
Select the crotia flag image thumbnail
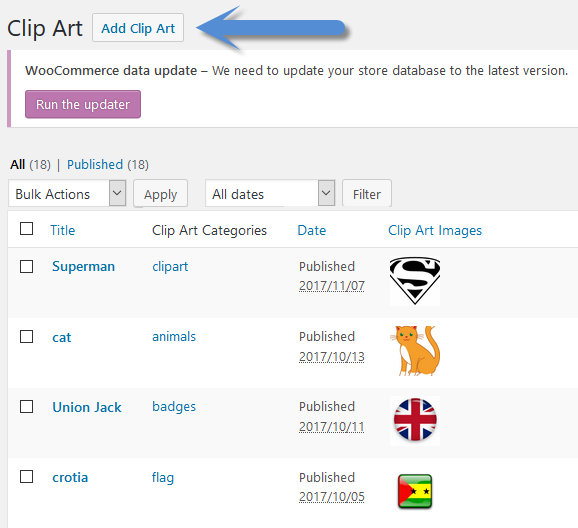click(x=415, y=491)
